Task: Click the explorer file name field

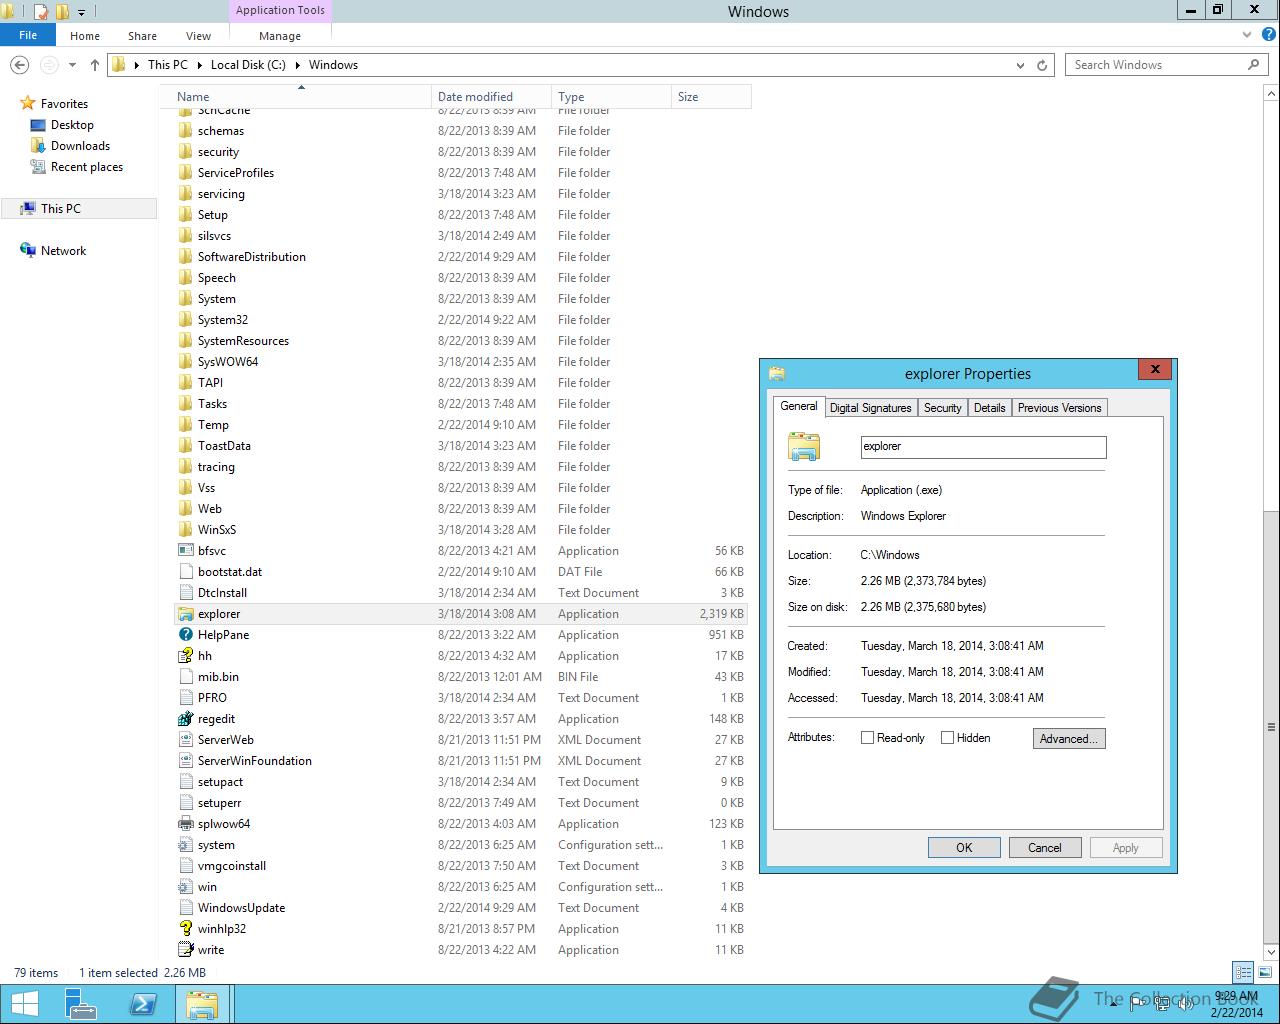Action: pos(983,447)
